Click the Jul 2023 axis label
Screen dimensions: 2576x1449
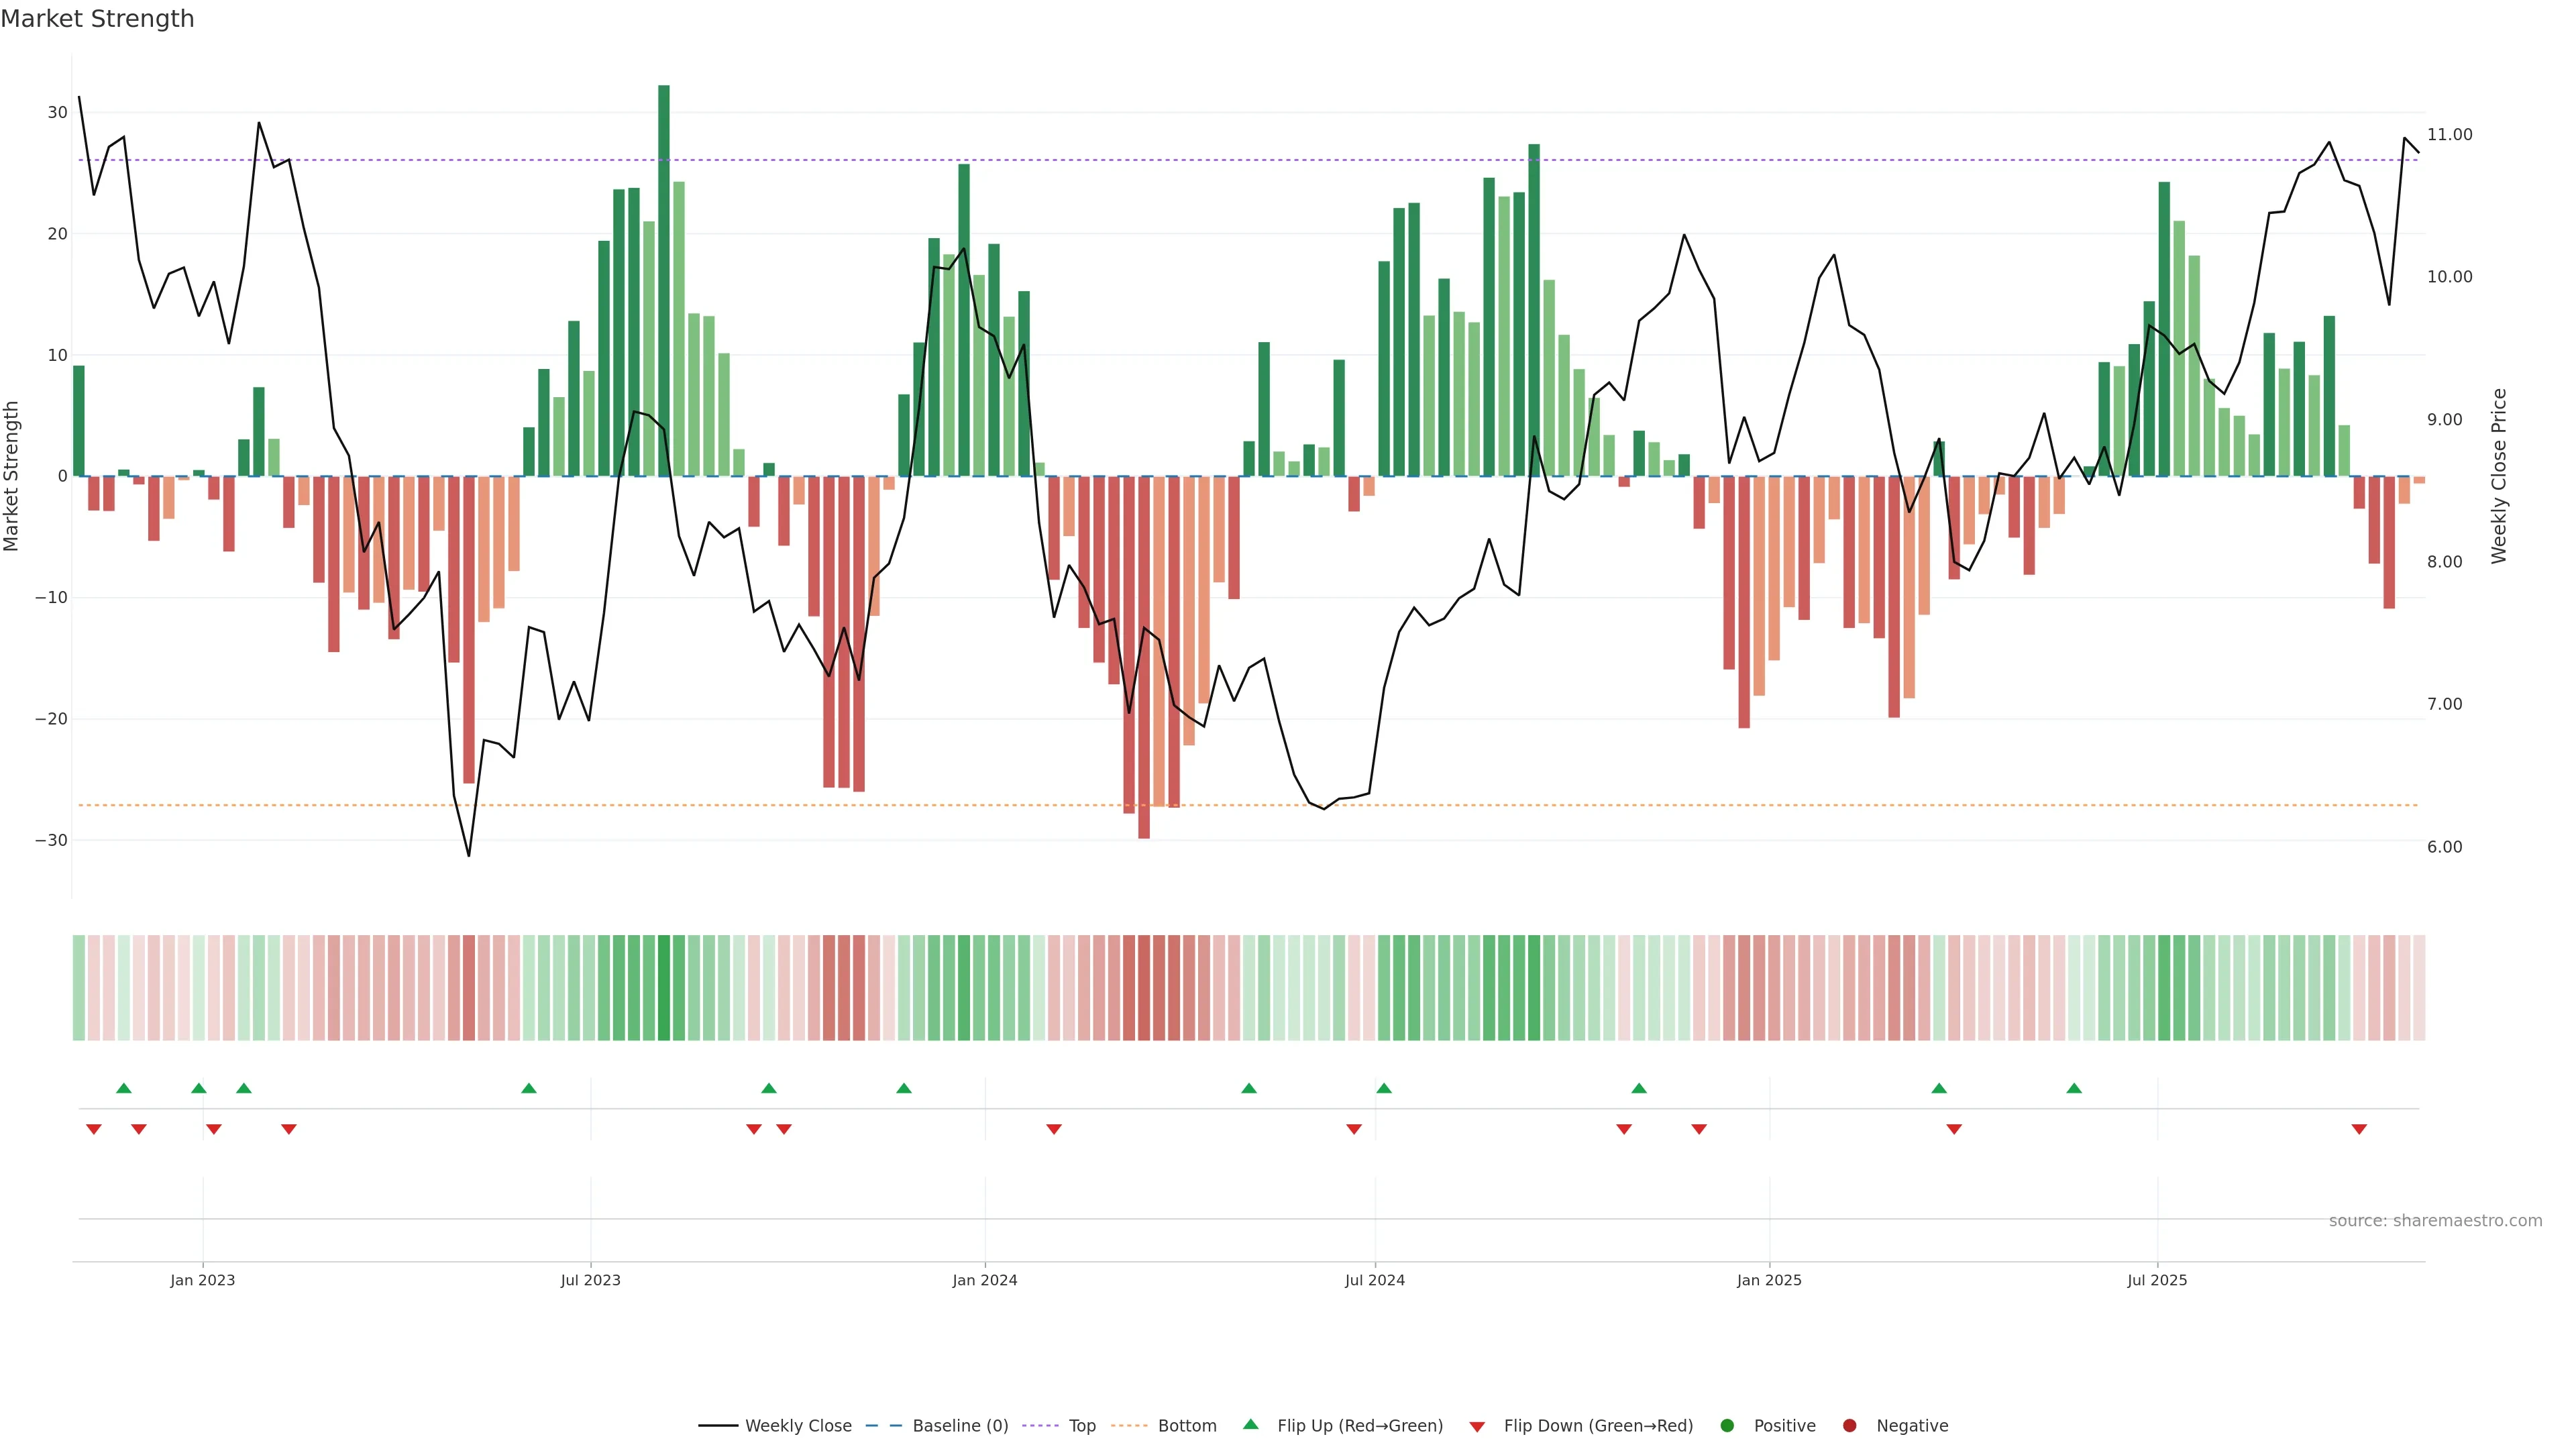coord(590,1280)
